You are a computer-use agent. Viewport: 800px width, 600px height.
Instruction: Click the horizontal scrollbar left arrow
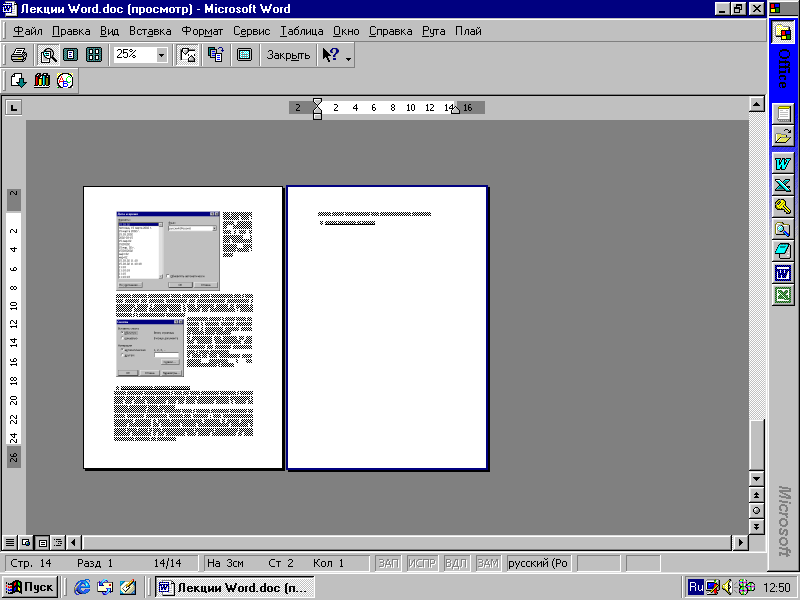[74, 542]
